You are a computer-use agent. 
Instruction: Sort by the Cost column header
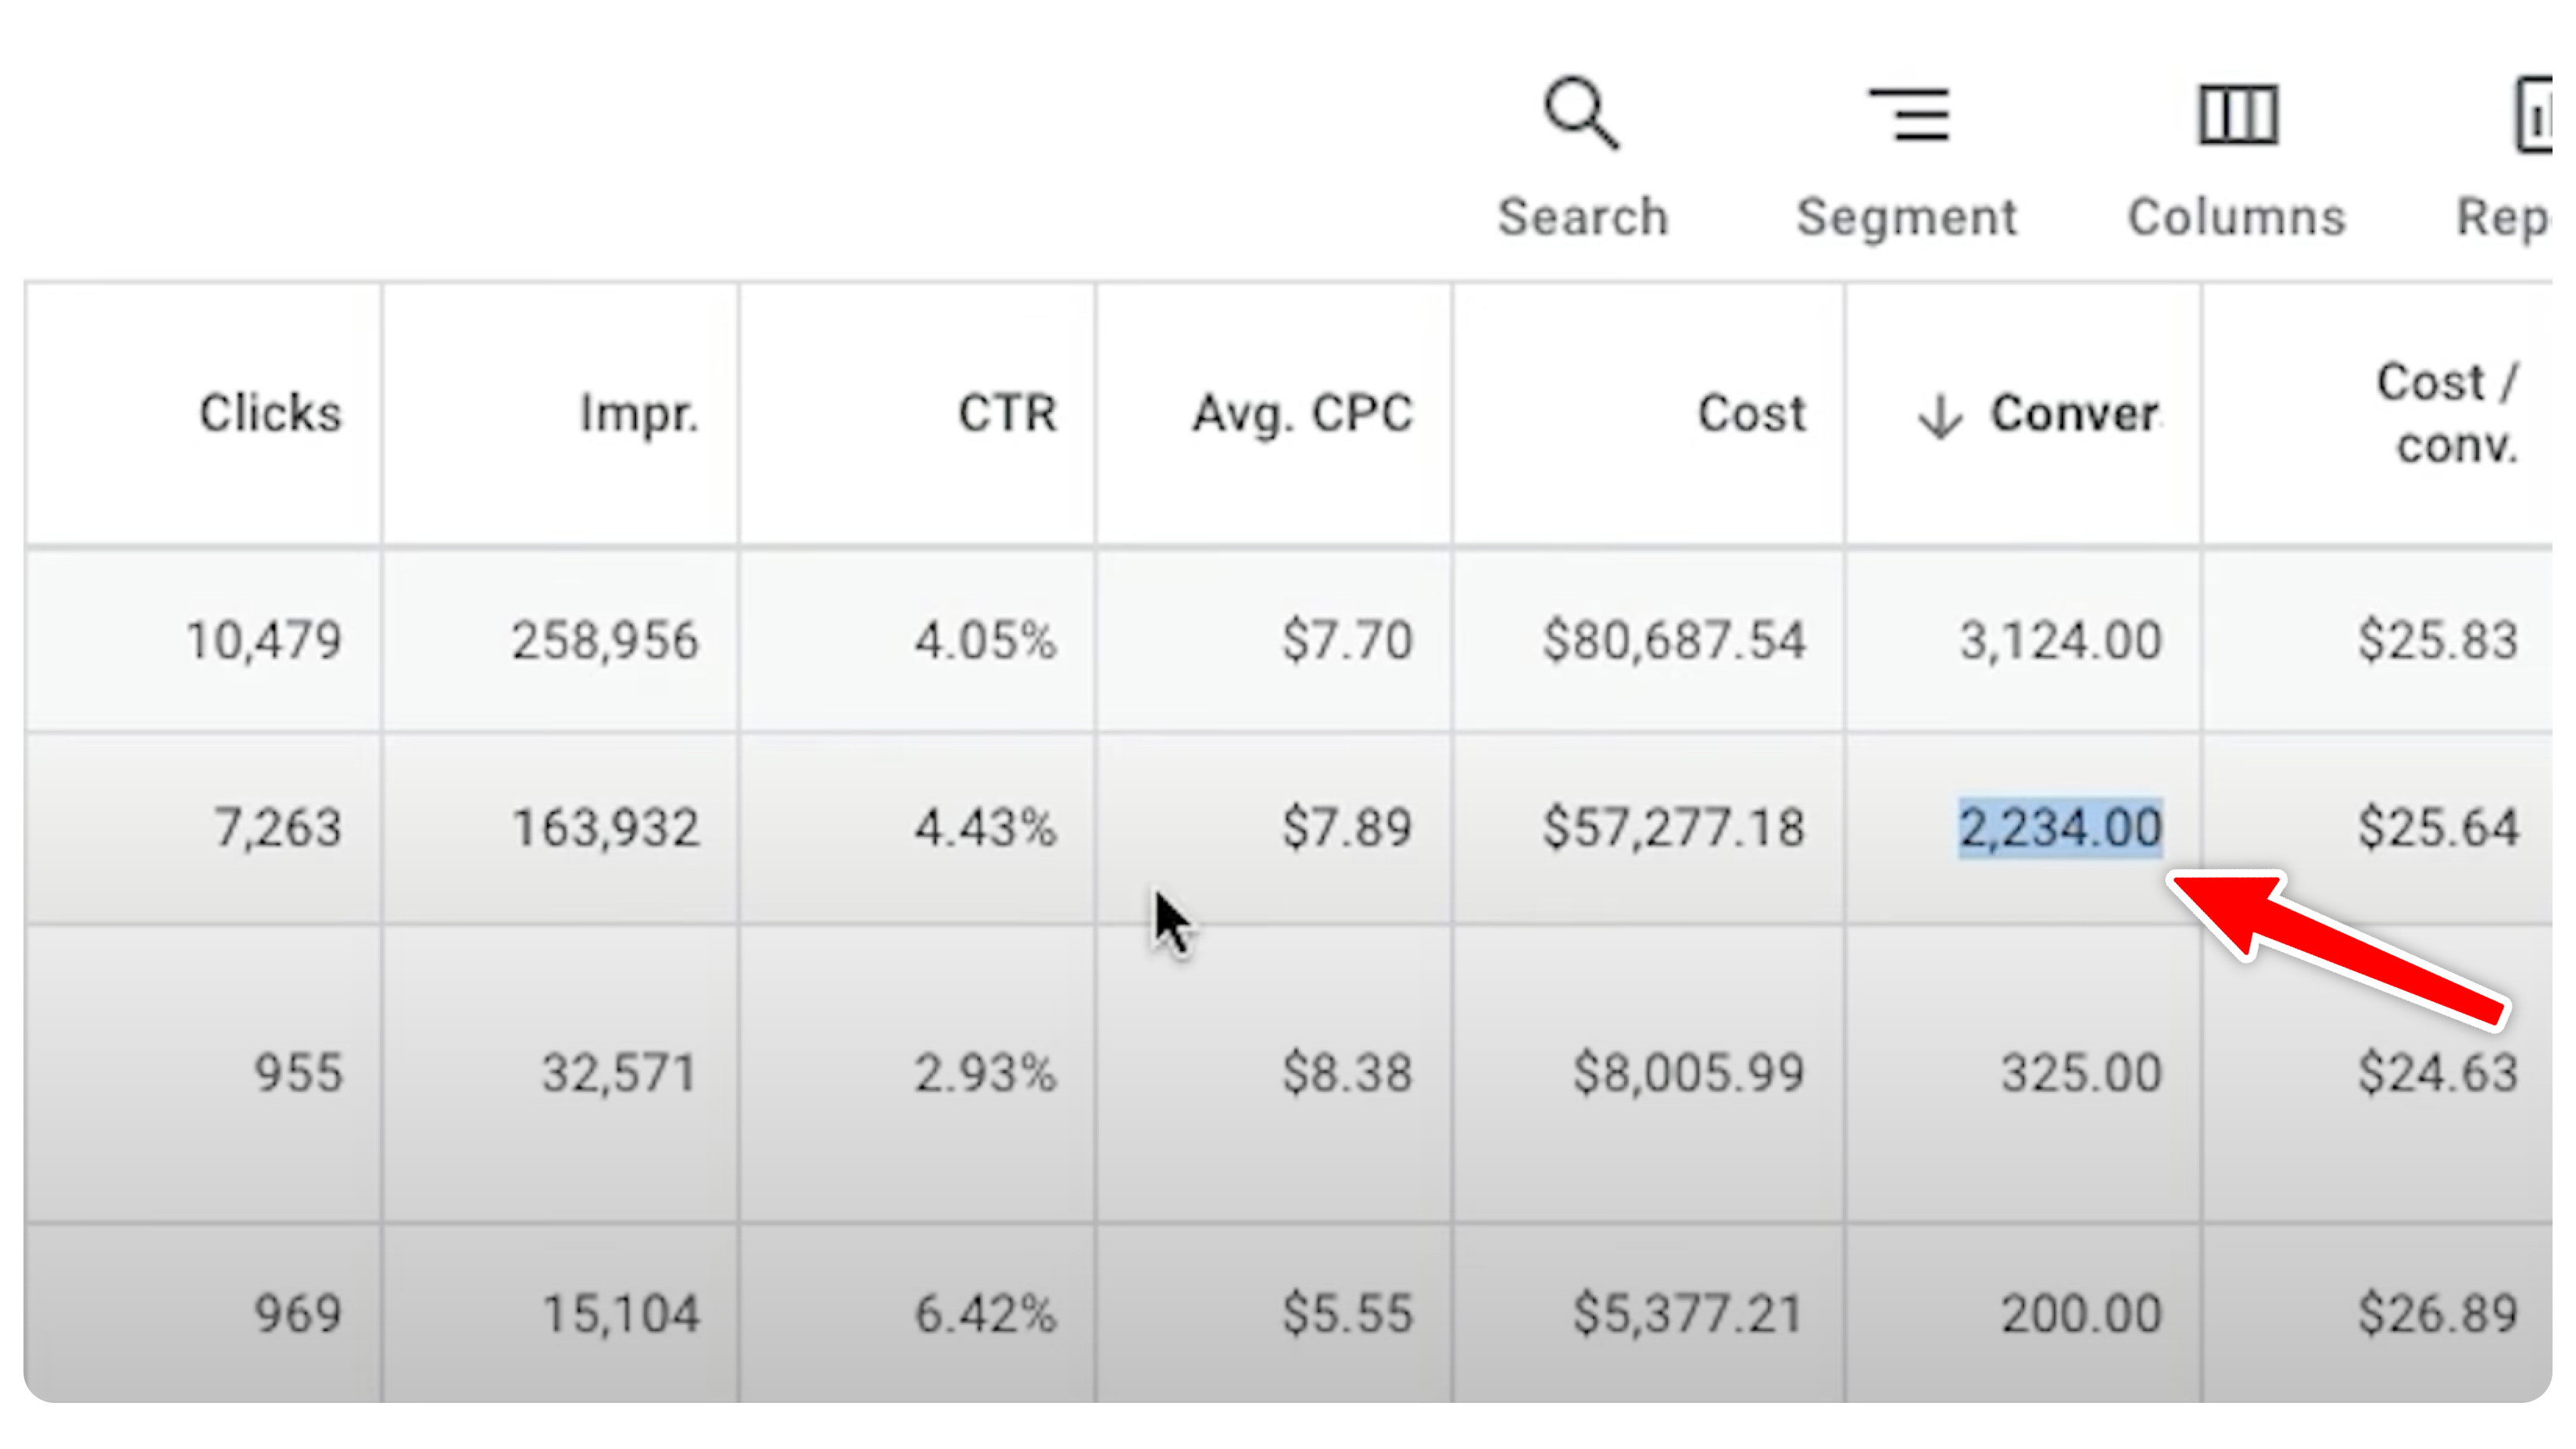pyautogui.click(x=1751, y=413)
